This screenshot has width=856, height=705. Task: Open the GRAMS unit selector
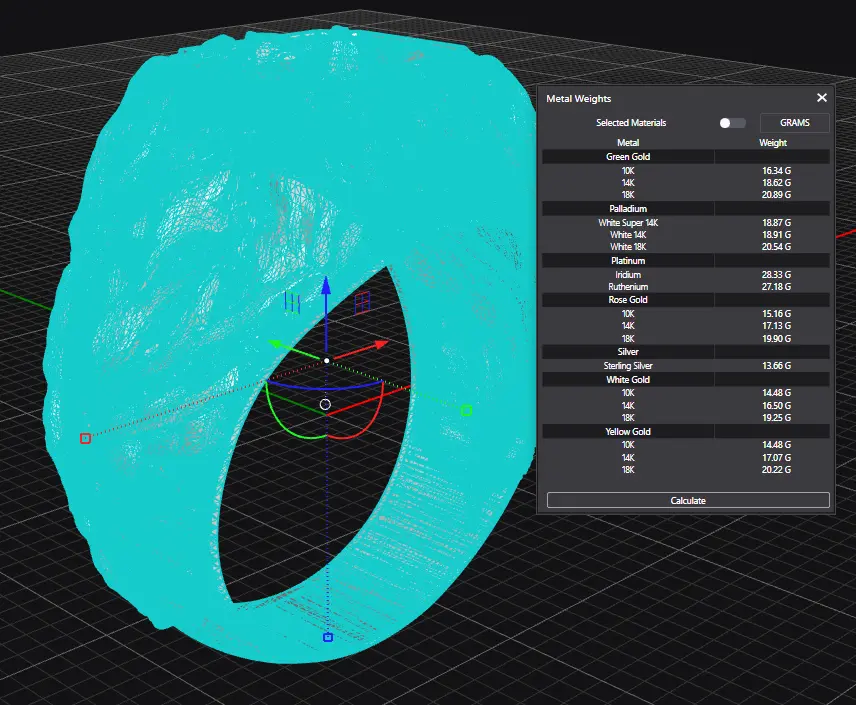795,123
